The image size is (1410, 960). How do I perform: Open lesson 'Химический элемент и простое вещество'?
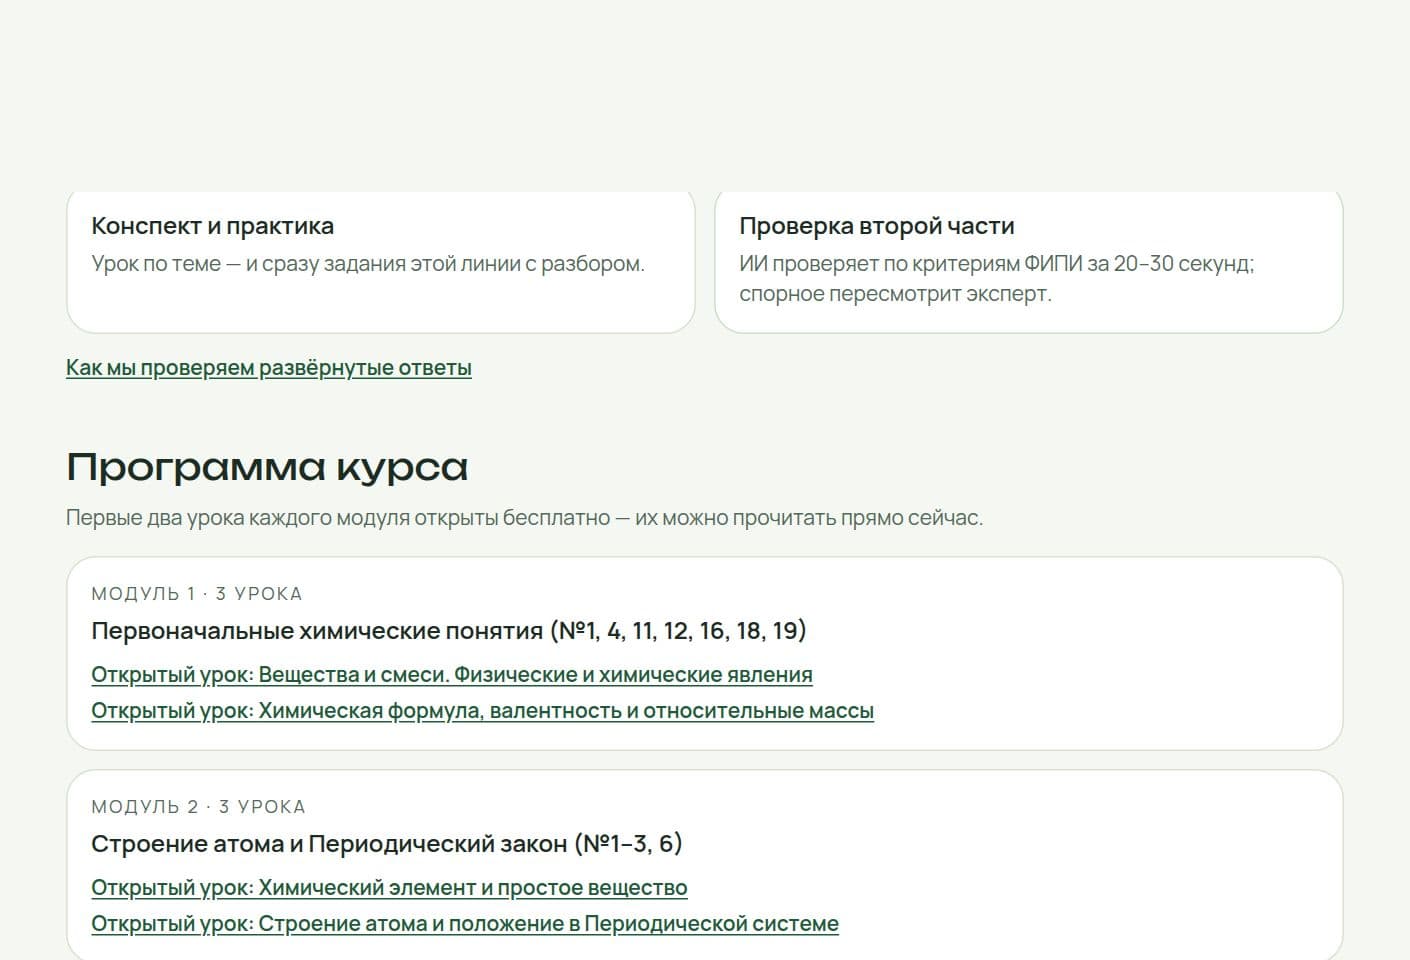389,887
